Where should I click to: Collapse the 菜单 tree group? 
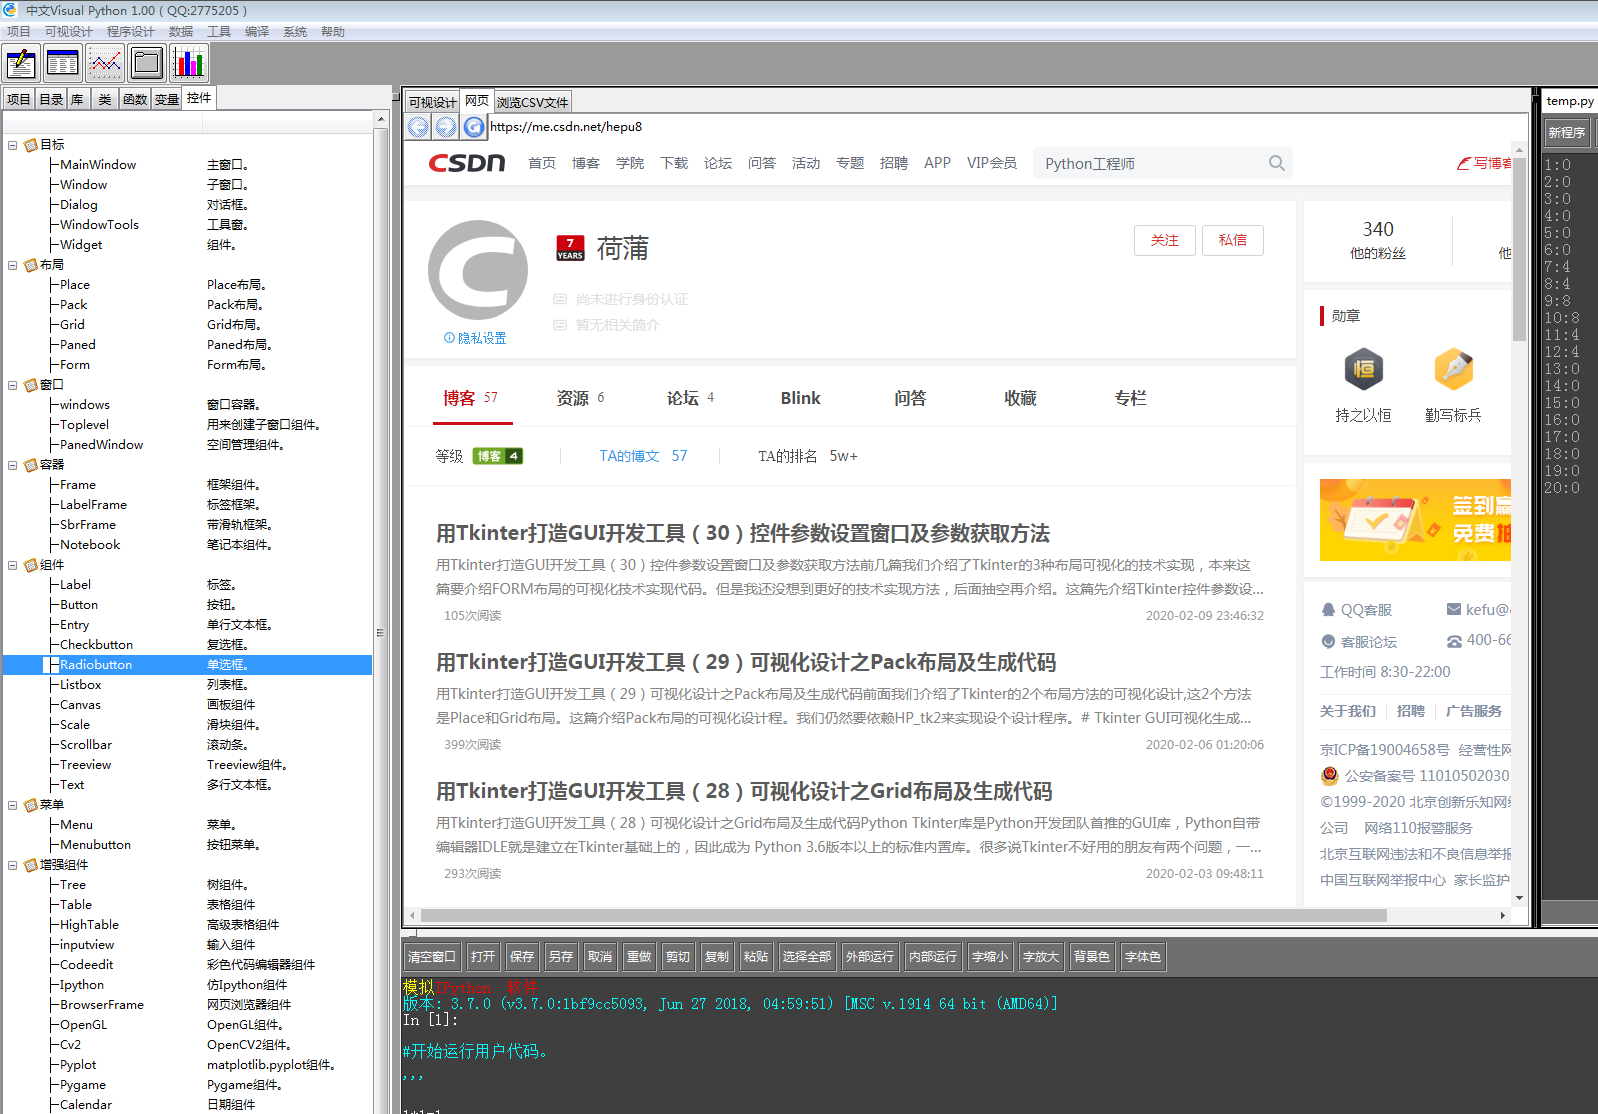coord(13,805)
